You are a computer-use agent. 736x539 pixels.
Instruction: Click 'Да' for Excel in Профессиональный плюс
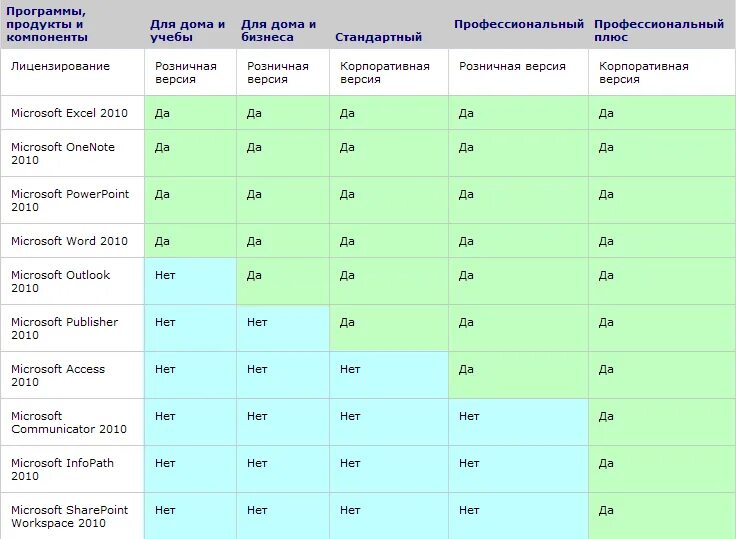pos(606,113)
